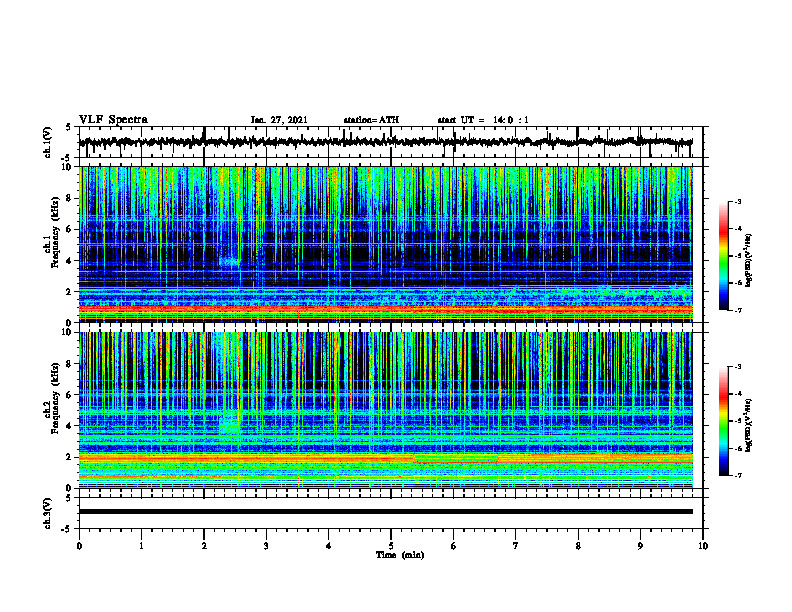
Task: Click the "-7" label on ch.1 color bar
Action: coord(737,310)
